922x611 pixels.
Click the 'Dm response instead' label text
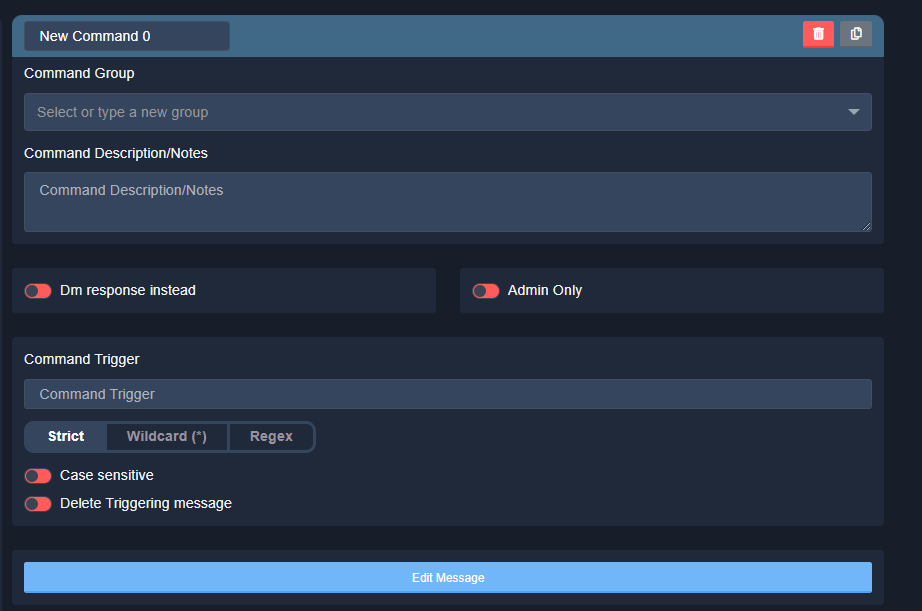(128, 291)
